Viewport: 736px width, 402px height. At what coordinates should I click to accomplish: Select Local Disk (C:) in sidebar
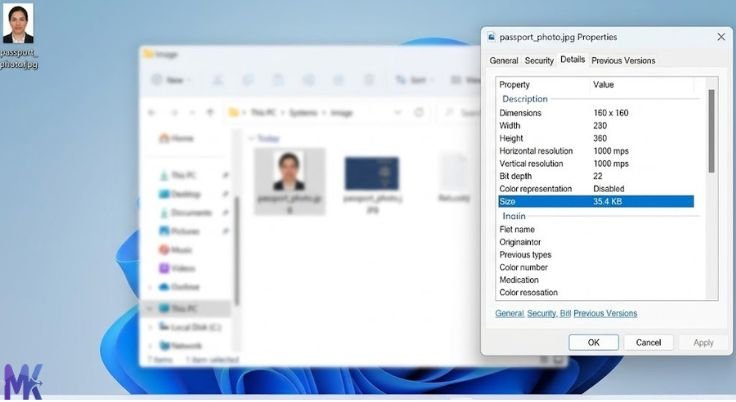190,327
